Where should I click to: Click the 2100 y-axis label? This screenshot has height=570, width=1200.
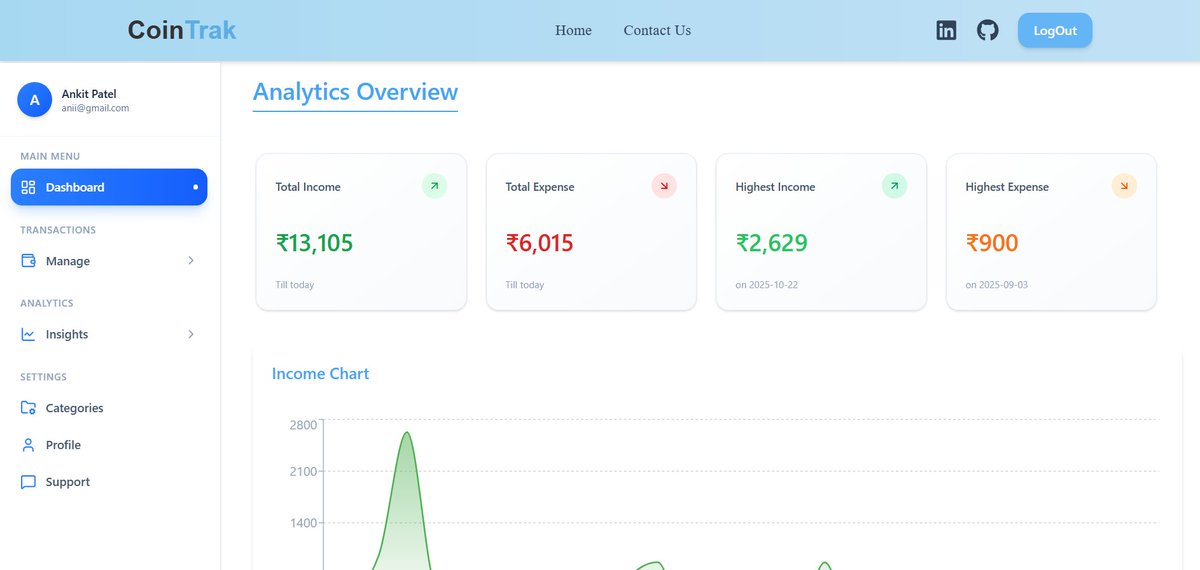(303, 472)
